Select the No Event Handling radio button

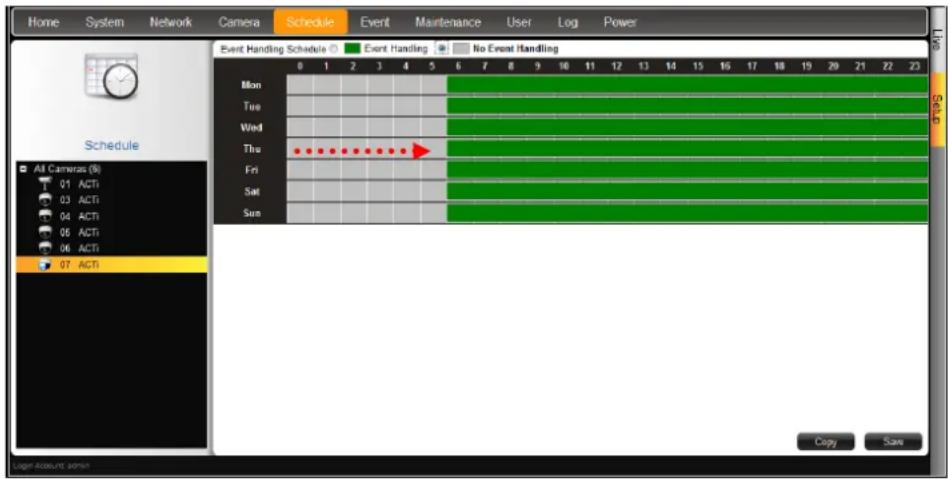click(x=442, y=48)
